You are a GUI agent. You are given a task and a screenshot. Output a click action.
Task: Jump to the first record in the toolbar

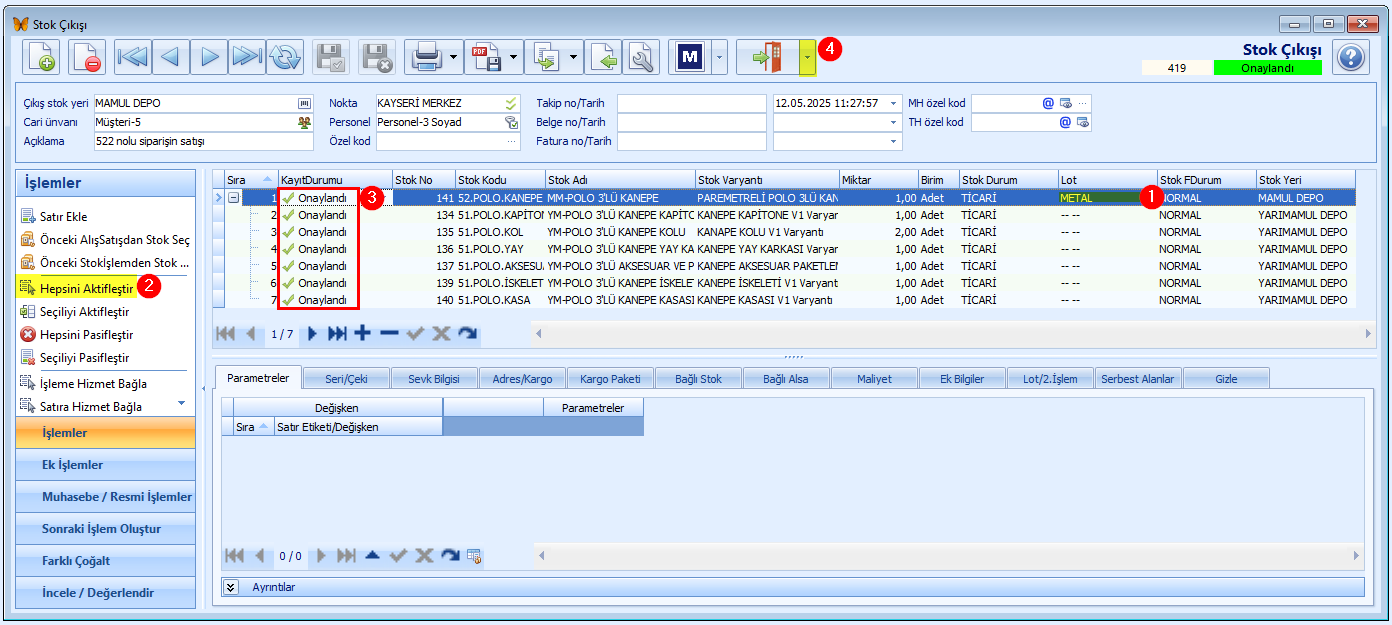click(x=133, y=57)
